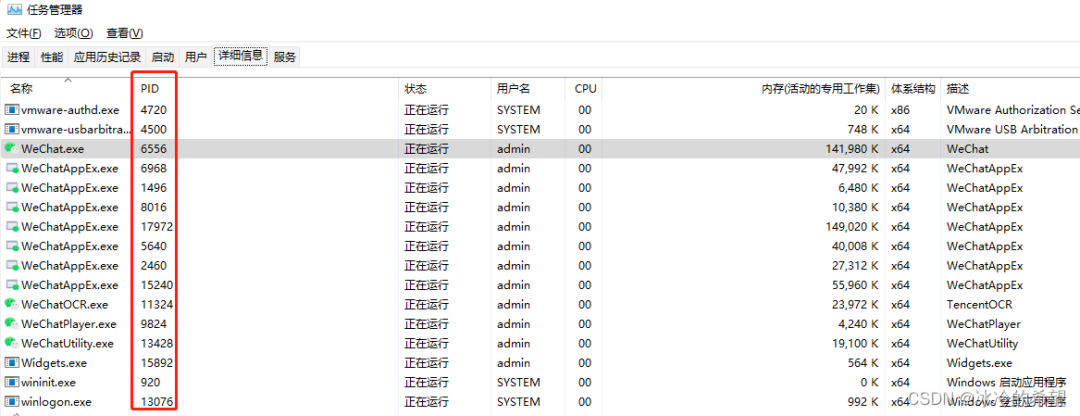Screen dimensions: 1080x416
Task: Sort by the 描述 column header
Action: coord(958,89)
